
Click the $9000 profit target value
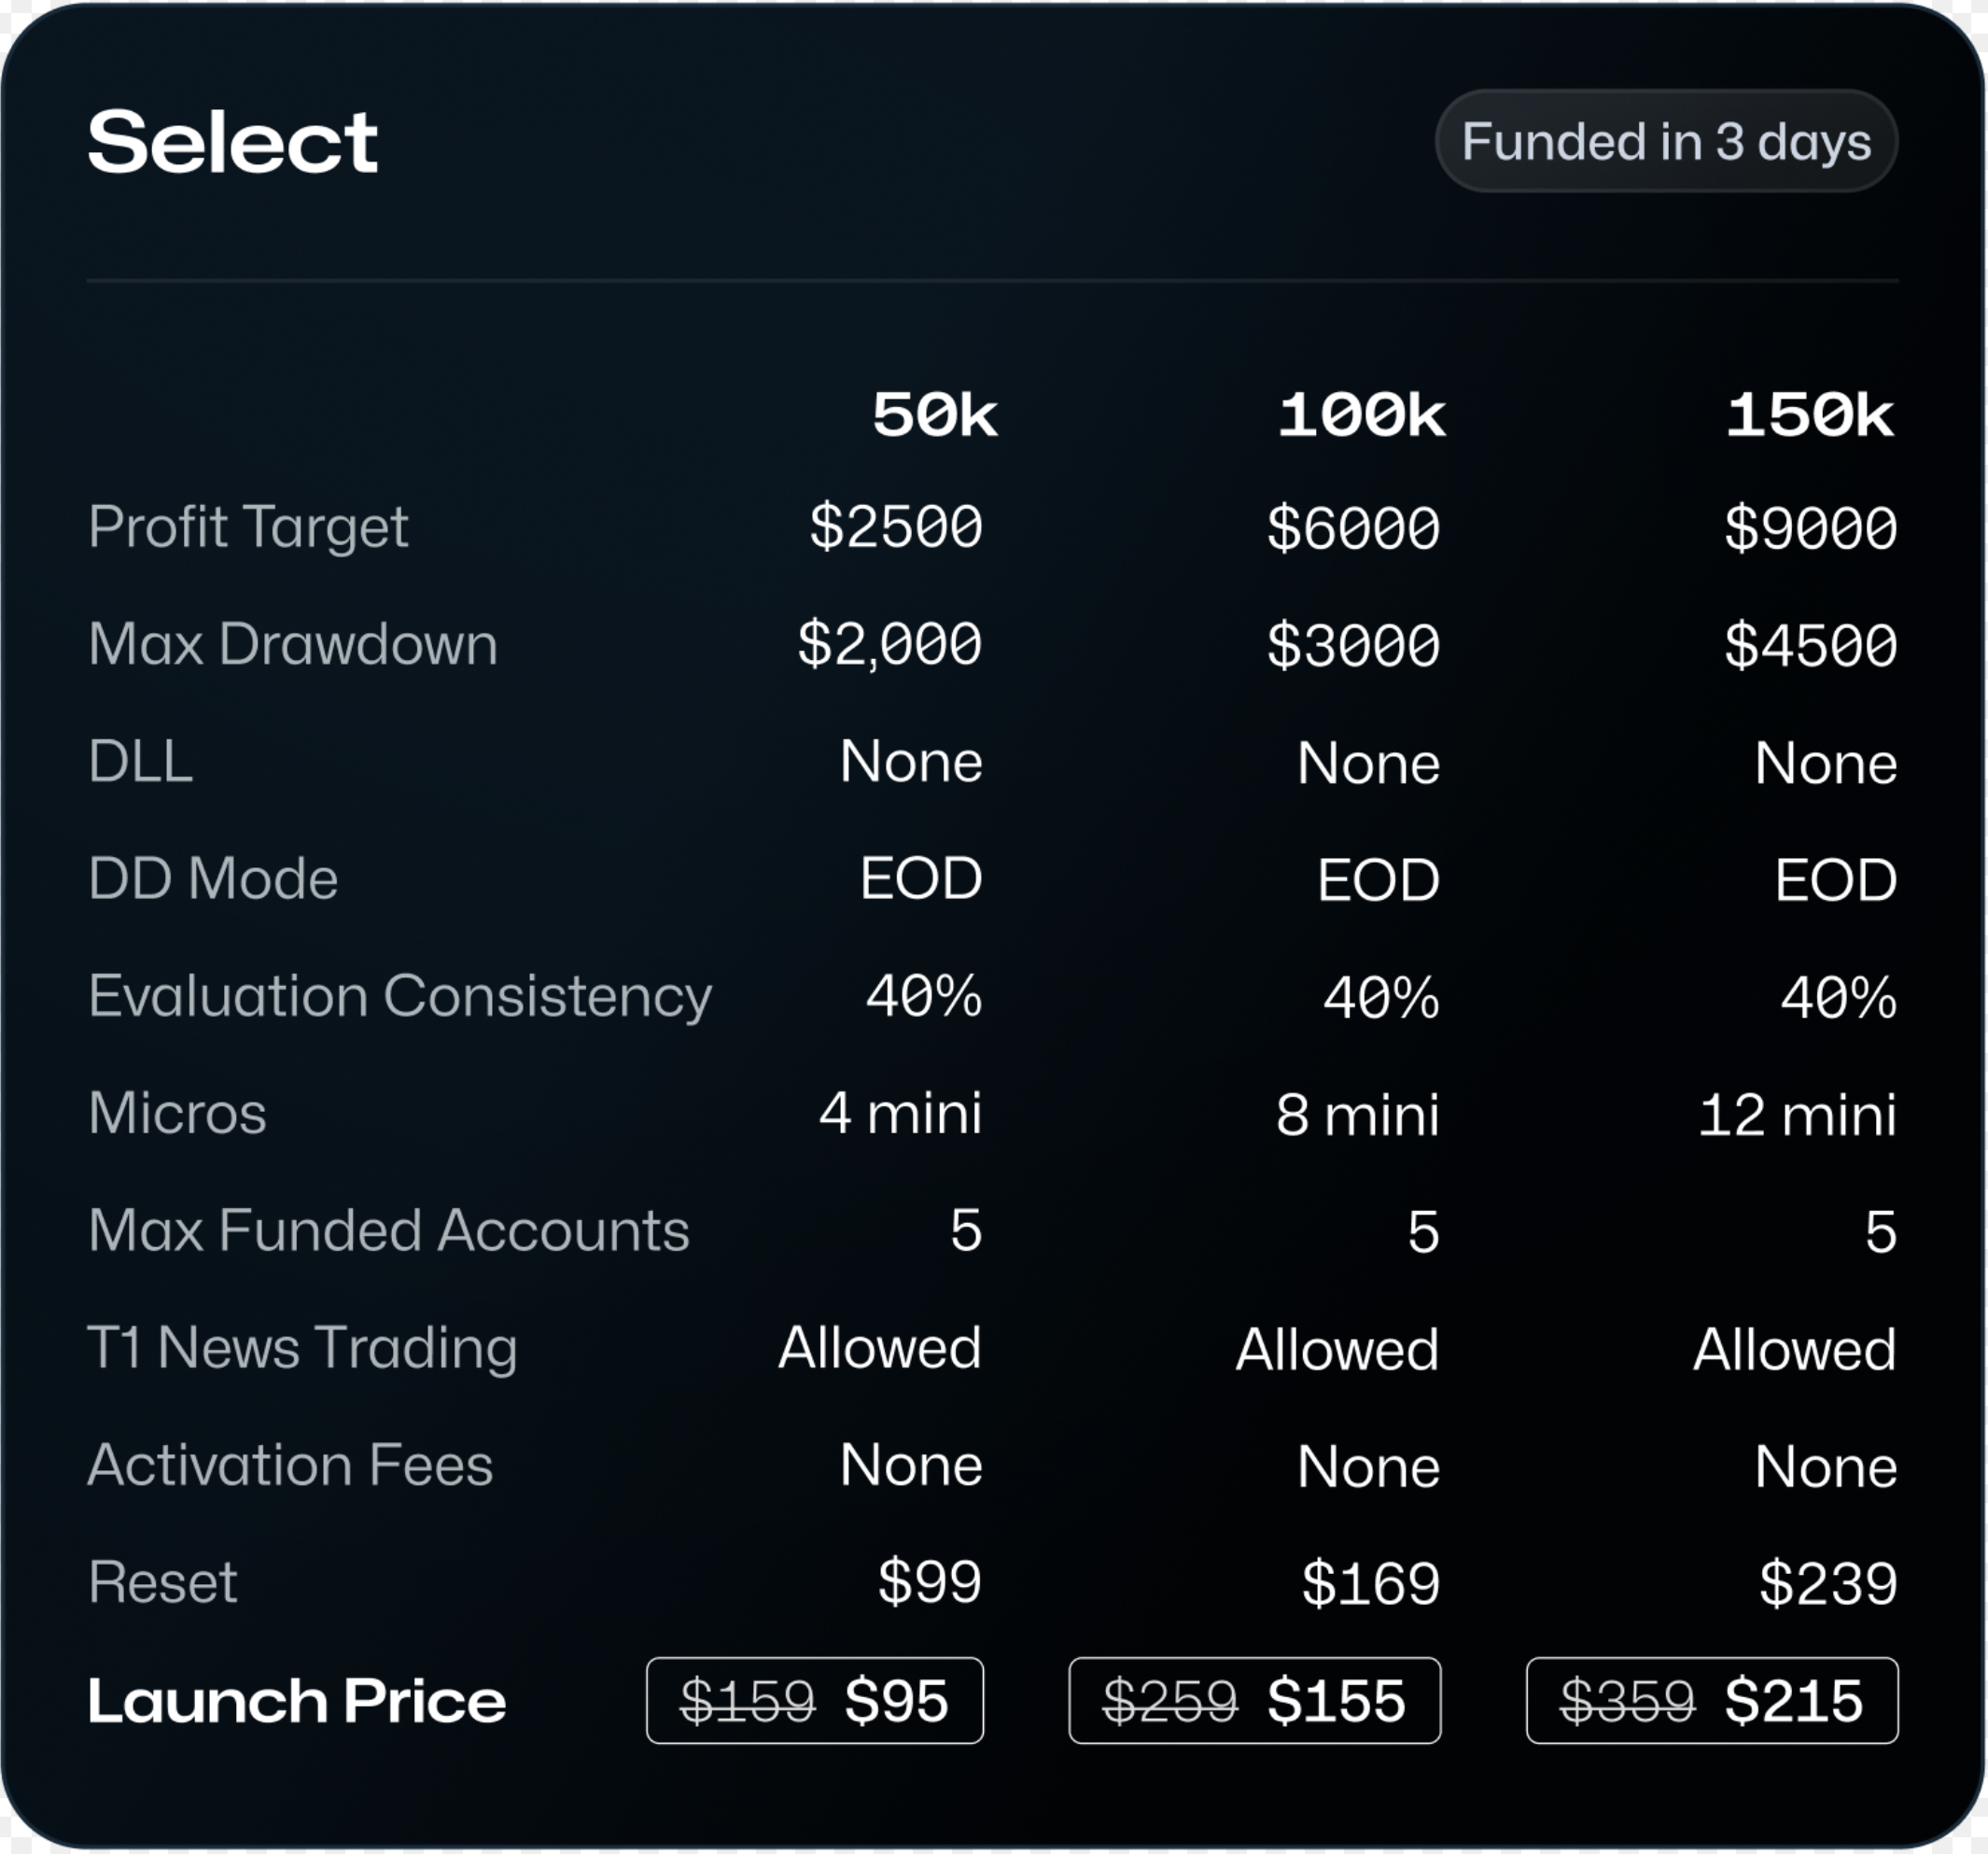click(x=1810, y=527)
